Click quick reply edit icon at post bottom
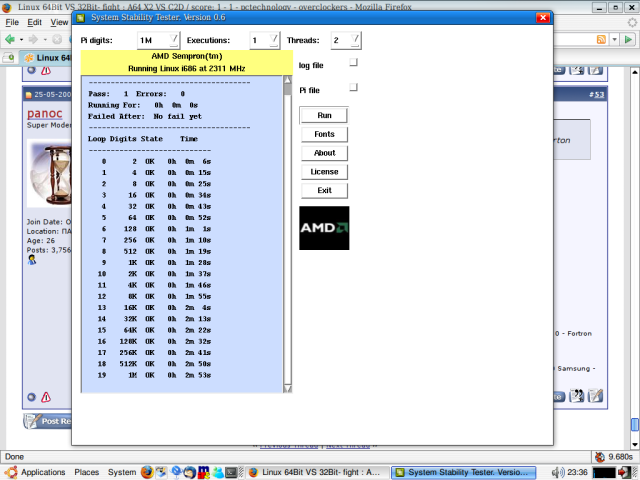Viewport: 640px width, 480px height. (x=596, y=396)
